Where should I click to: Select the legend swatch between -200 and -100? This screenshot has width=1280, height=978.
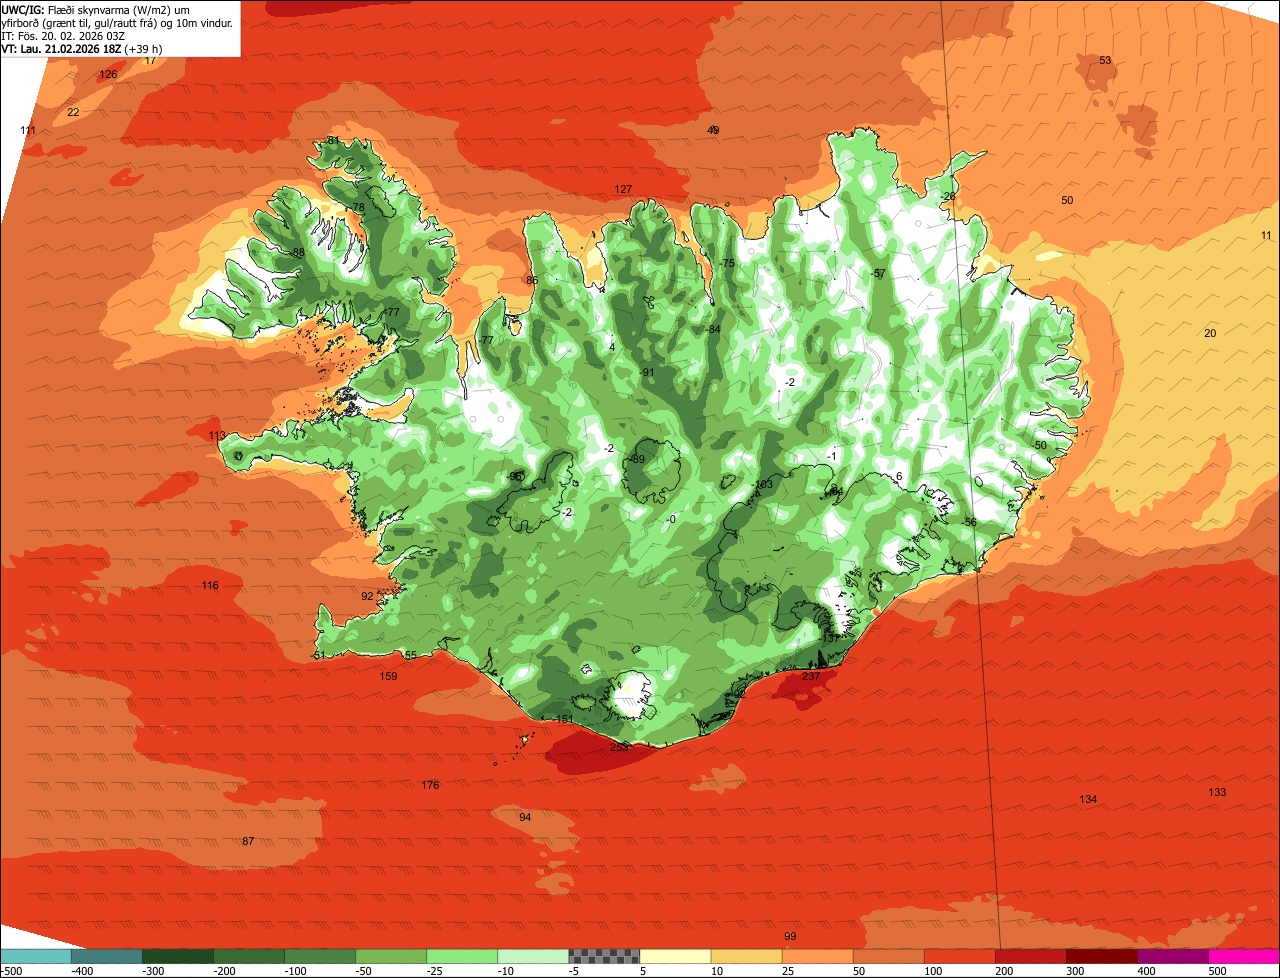(x=249, y=957)
